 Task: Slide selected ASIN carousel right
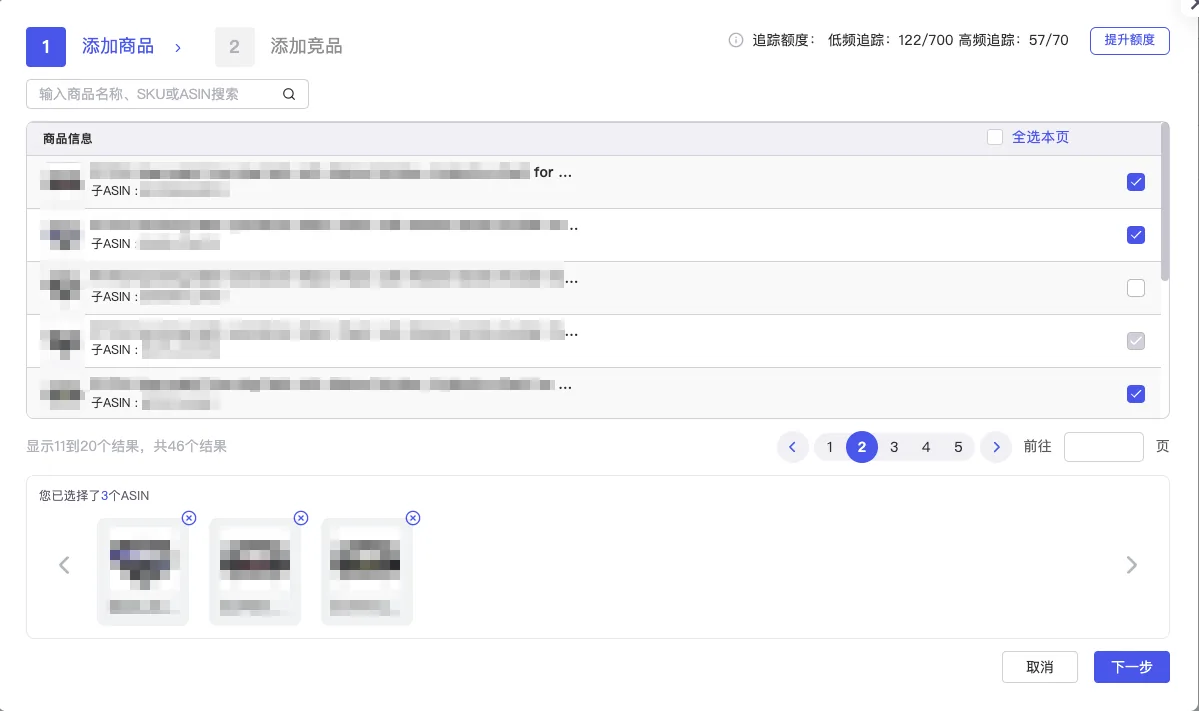pyautogui.click(x=1132, y=565)
